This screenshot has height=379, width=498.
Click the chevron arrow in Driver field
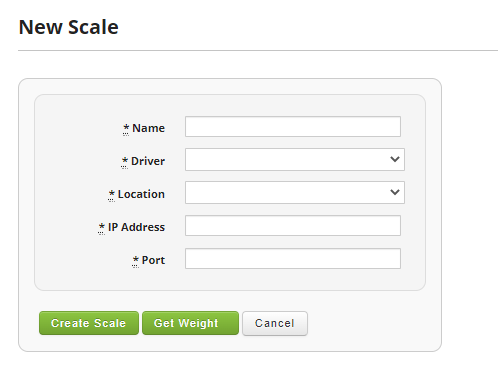click(x=395, y=159)
